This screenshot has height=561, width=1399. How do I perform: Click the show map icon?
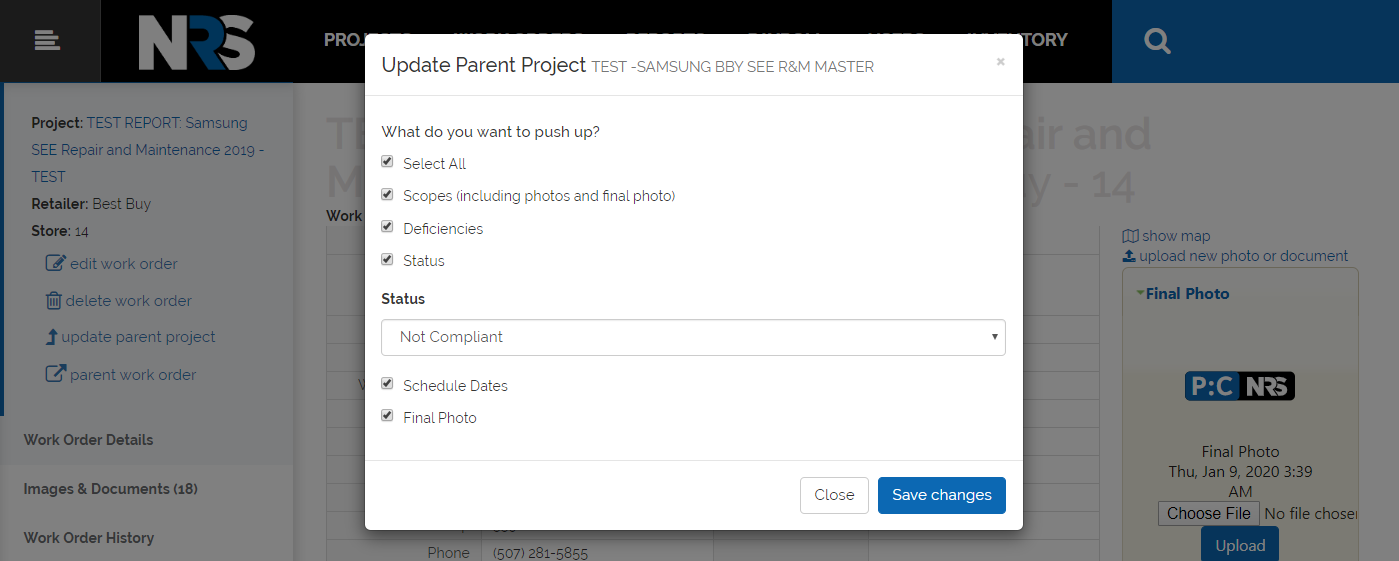point(1130,236)
